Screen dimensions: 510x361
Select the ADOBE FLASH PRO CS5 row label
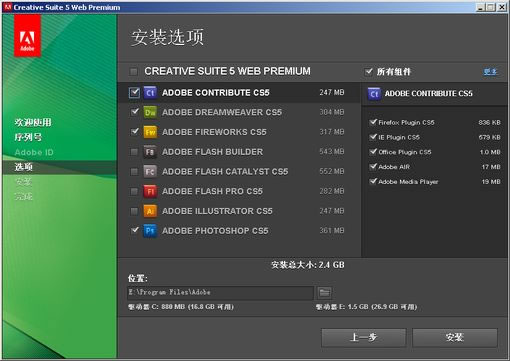tap(212, 191)
